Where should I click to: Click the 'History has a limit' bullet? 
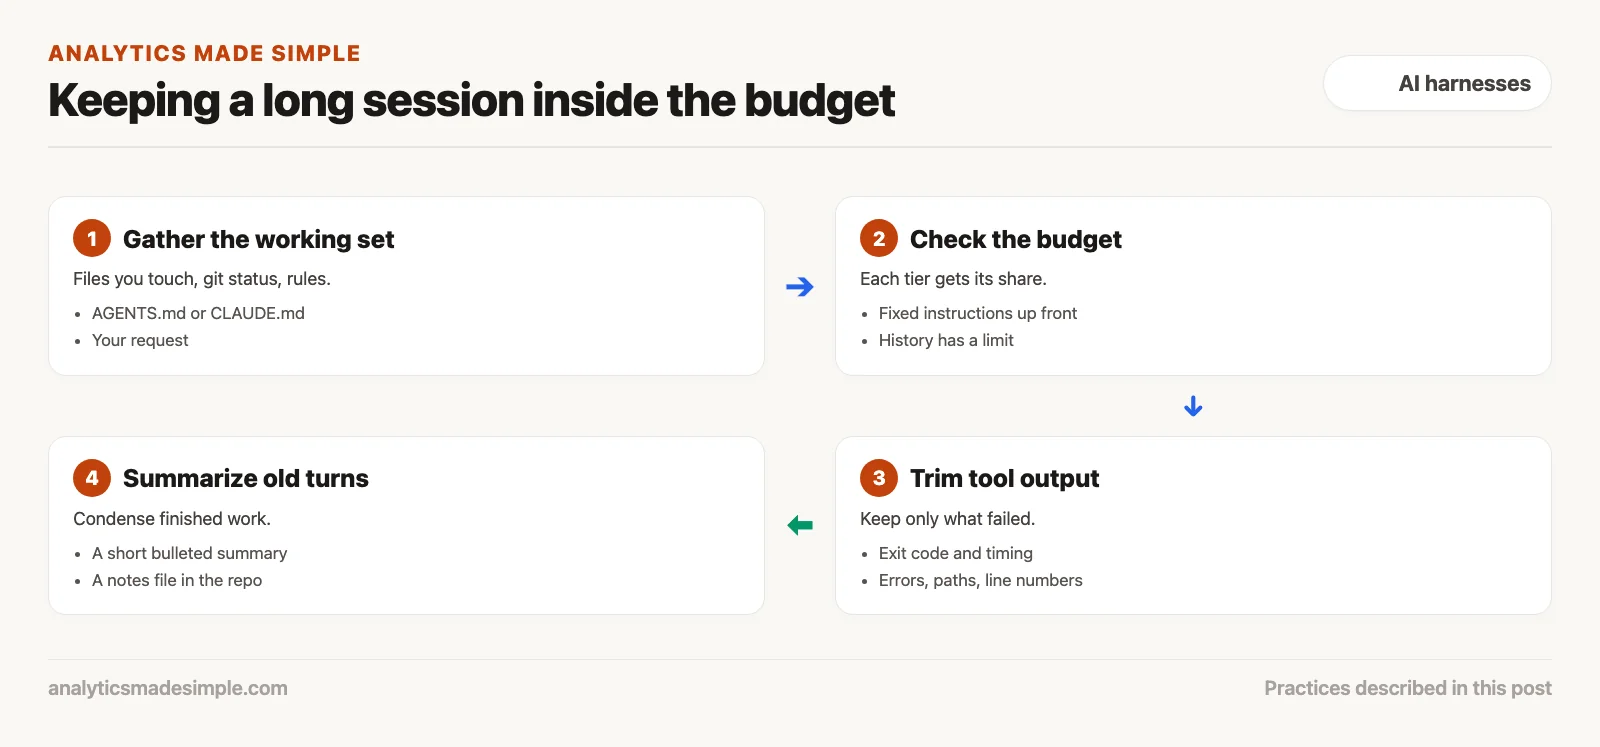(946, 340)
